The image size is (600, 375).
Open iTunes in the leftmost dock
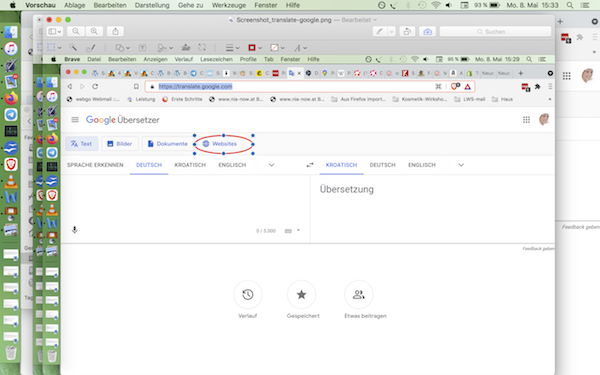(11, 49)
